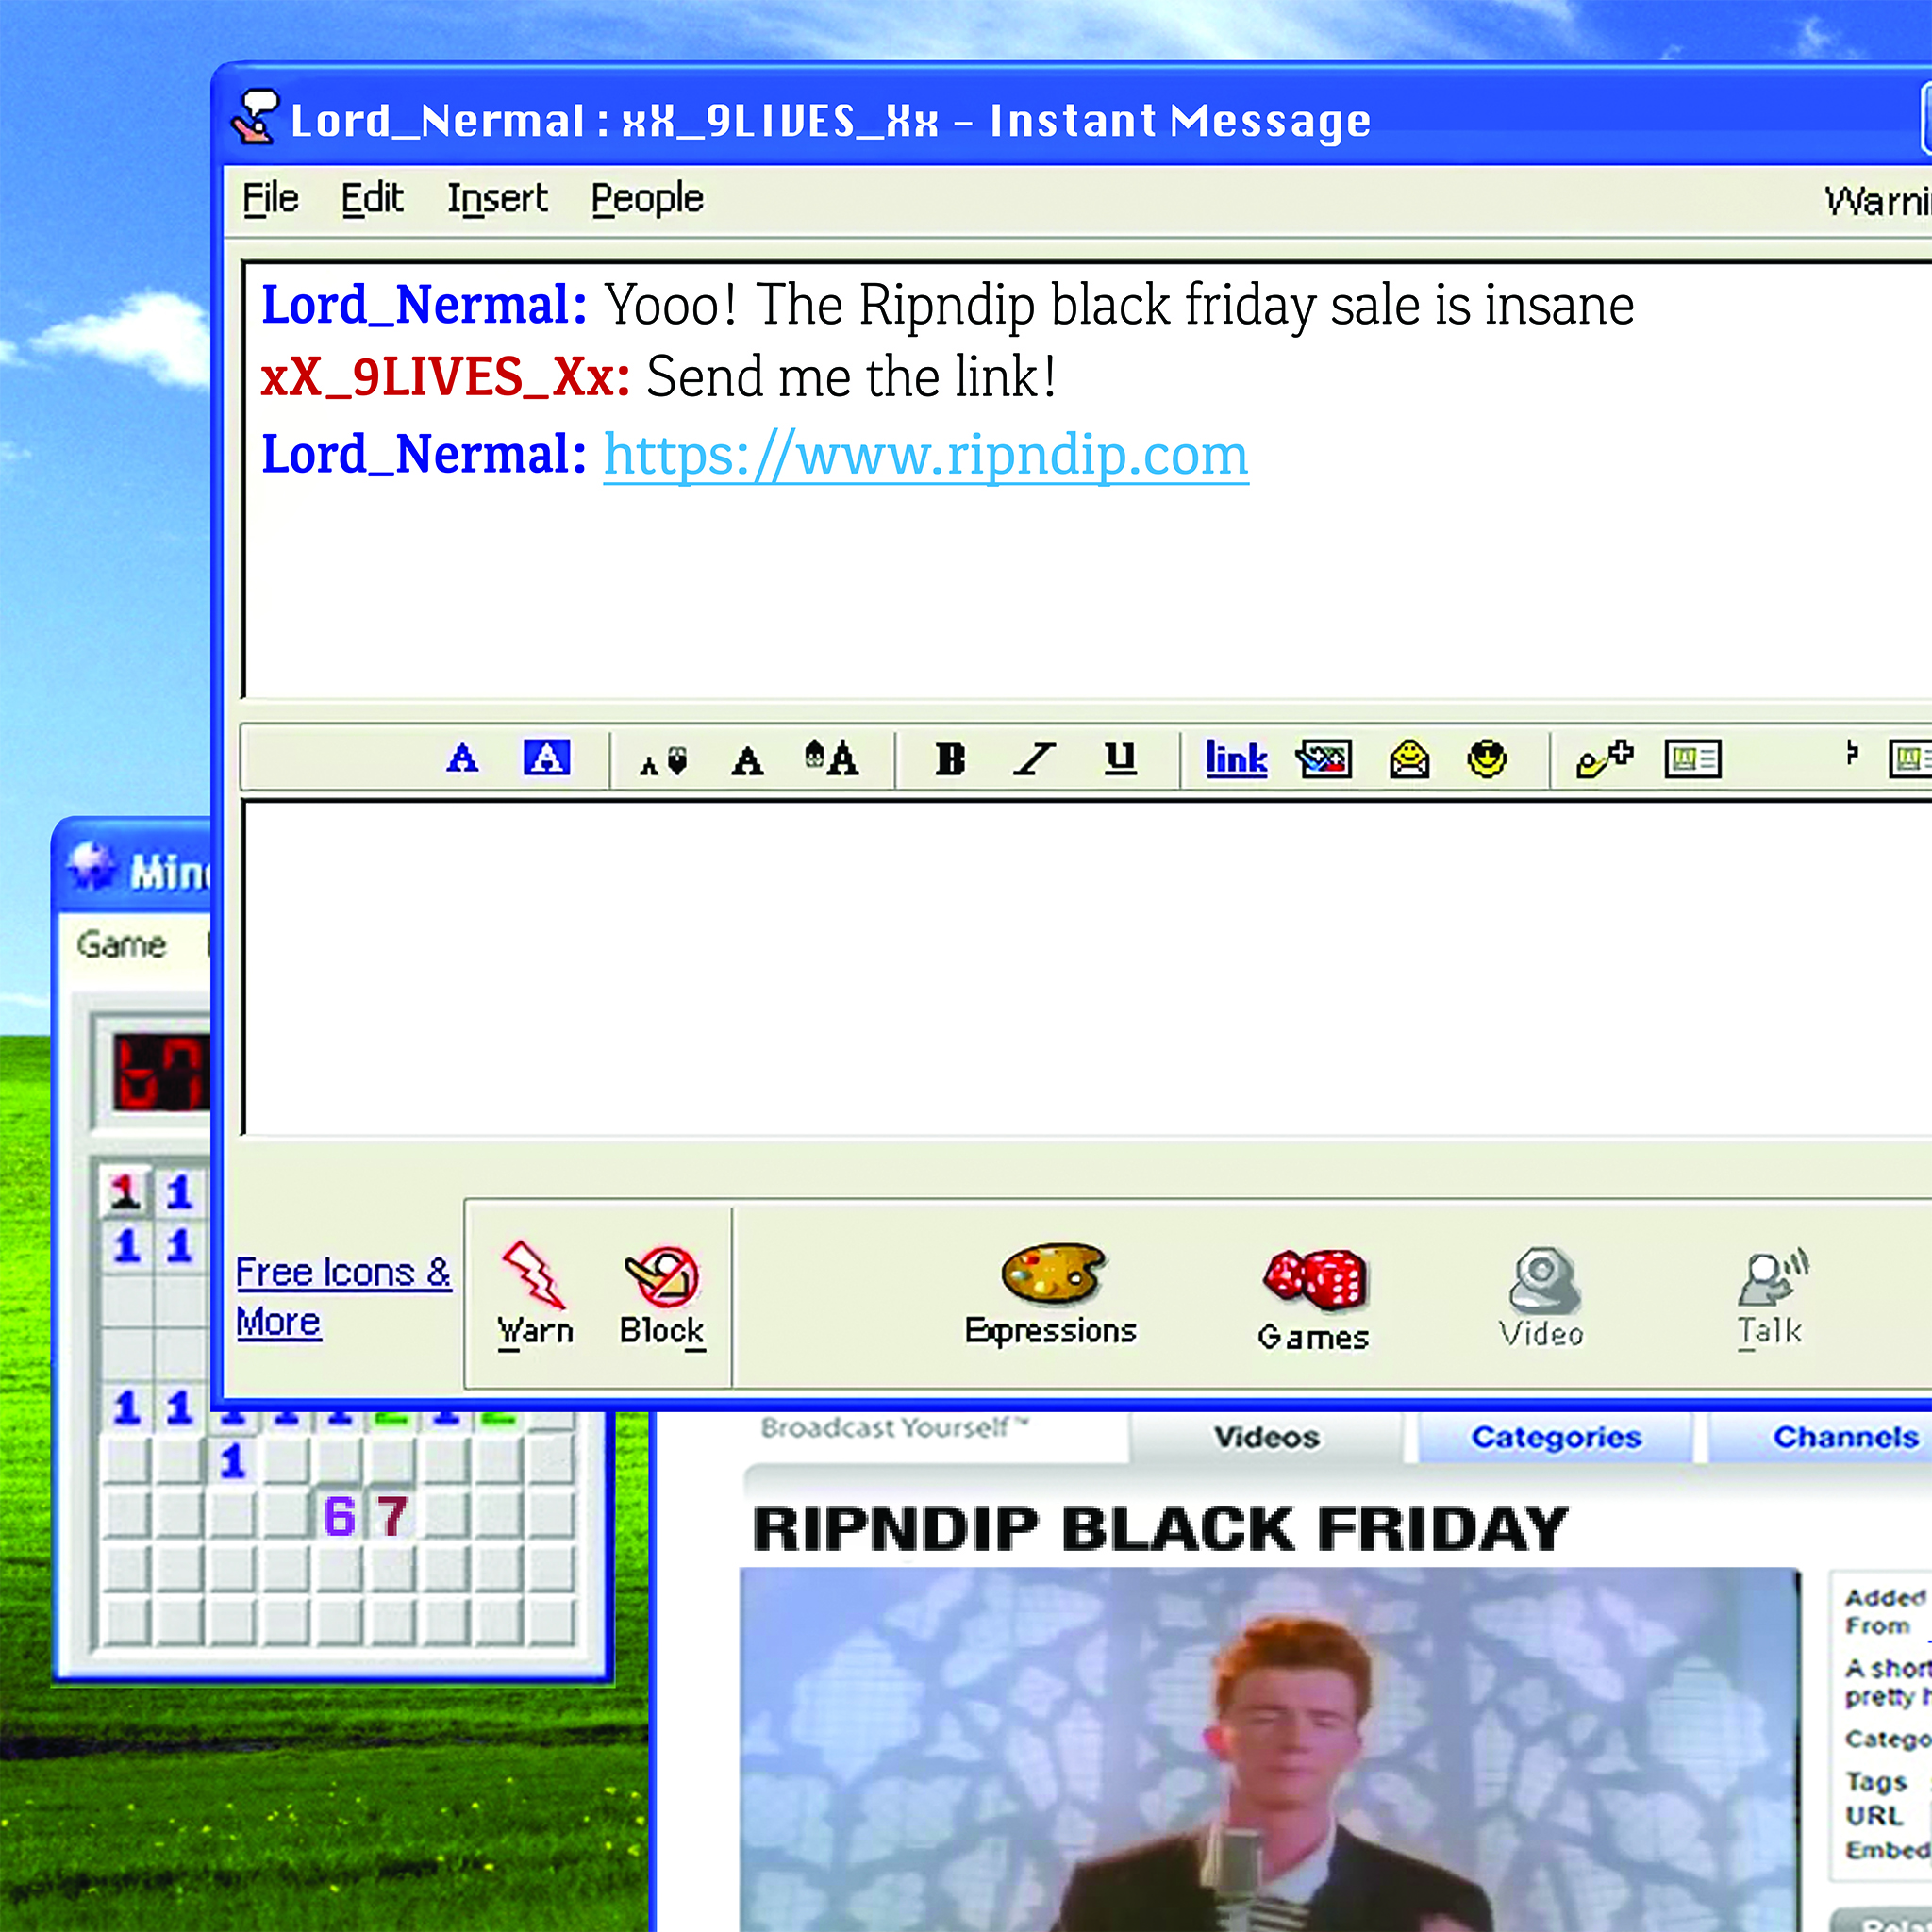Click the purple 6 cell in Minesweeper
This screenshot has width=1932, height=1932.
(339, 1516)
